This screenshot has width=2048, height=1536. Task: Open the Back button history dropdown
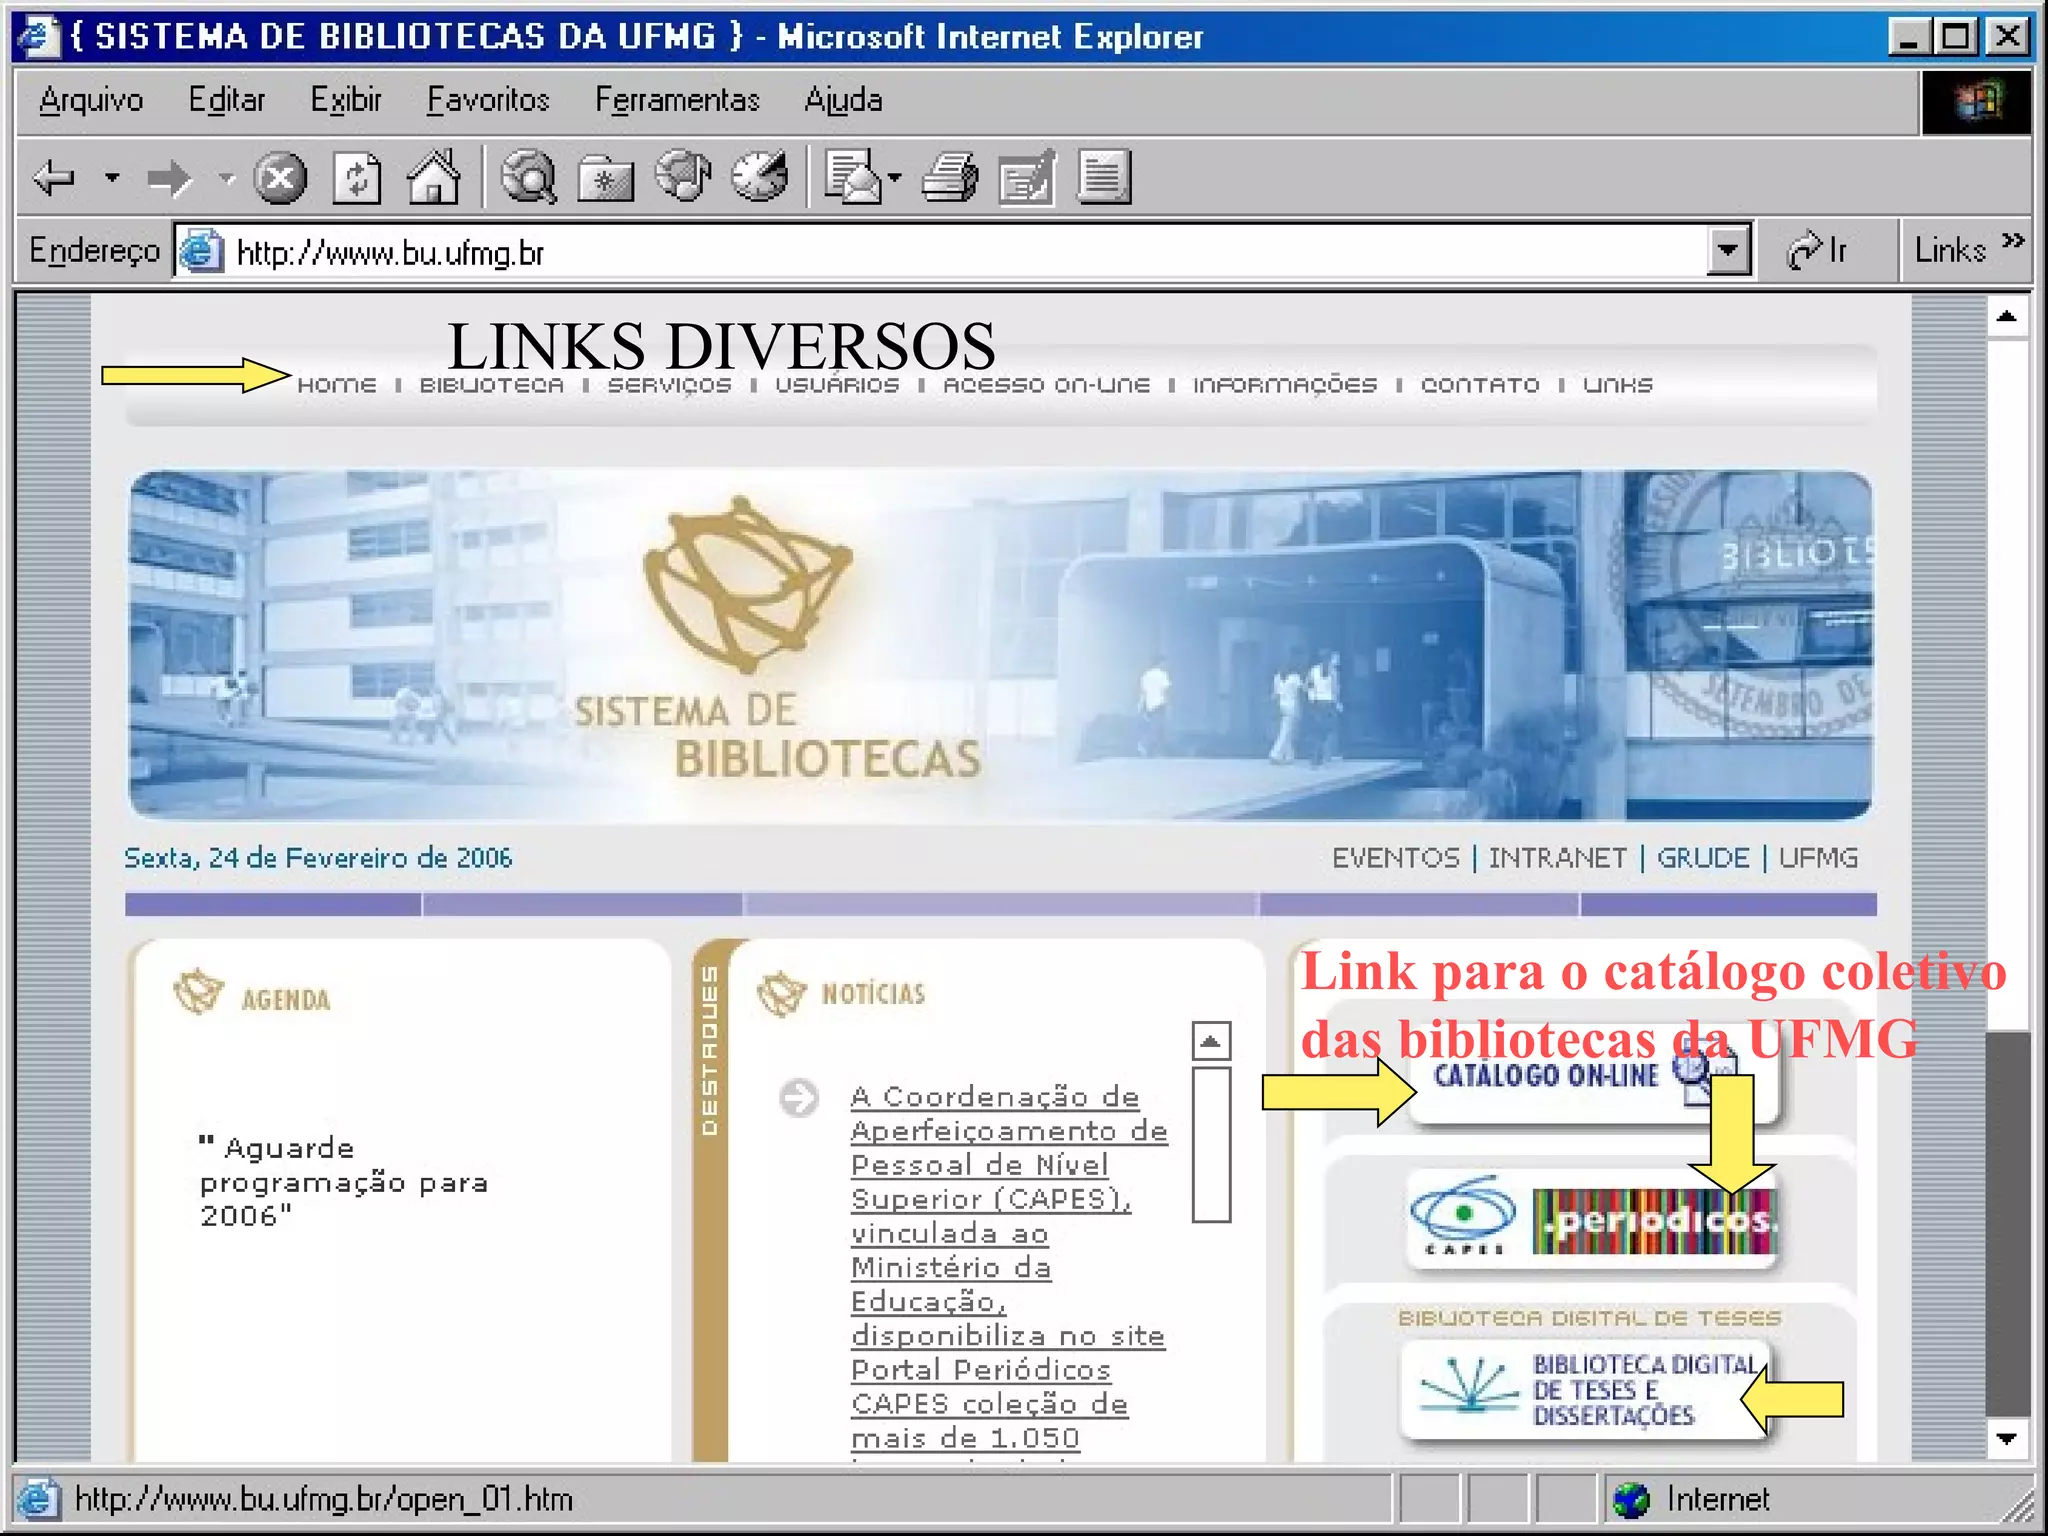pyautogui.click(x=112, y=179)
